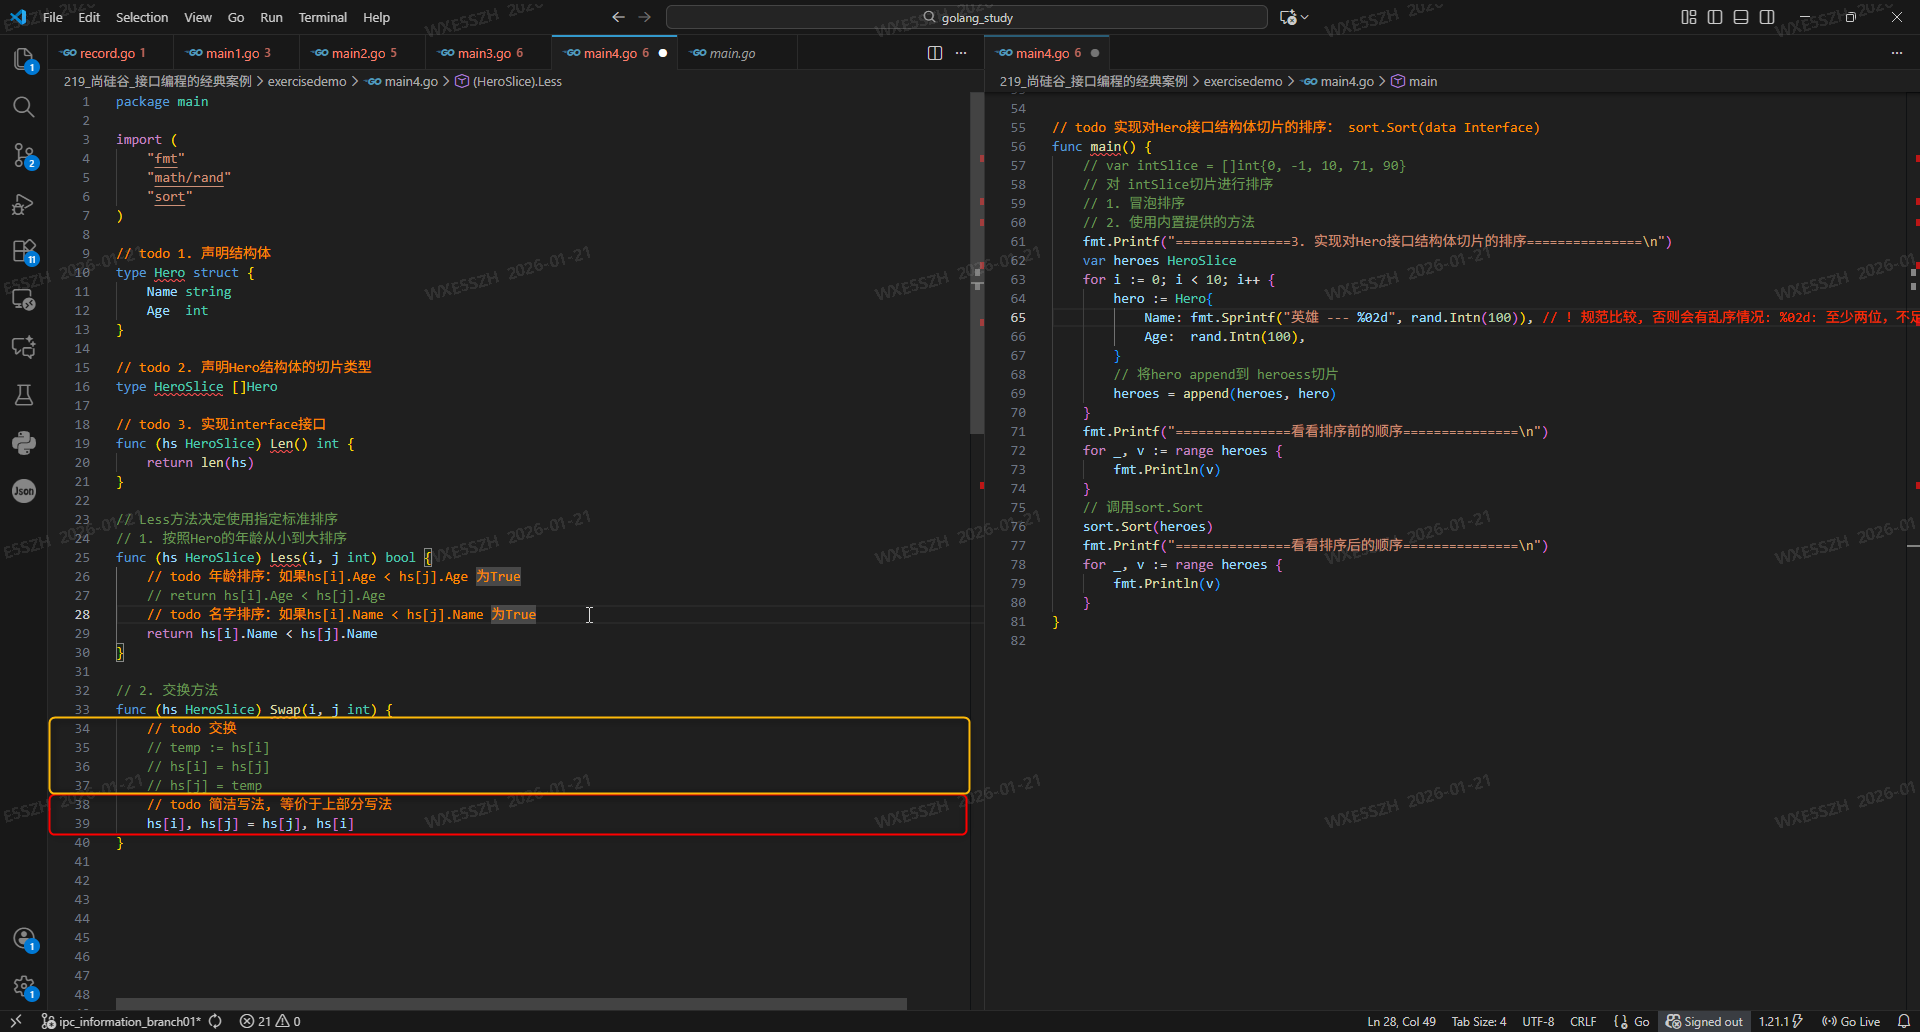Open right editor group more actions
1920x1032 pixels.
click(x=1897, y=53)
